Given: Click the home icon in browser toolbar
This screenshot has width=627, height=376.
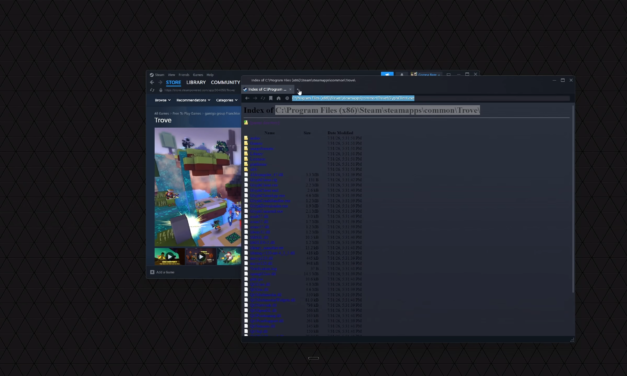Looking at the screenshot, I should pos(279,98).
